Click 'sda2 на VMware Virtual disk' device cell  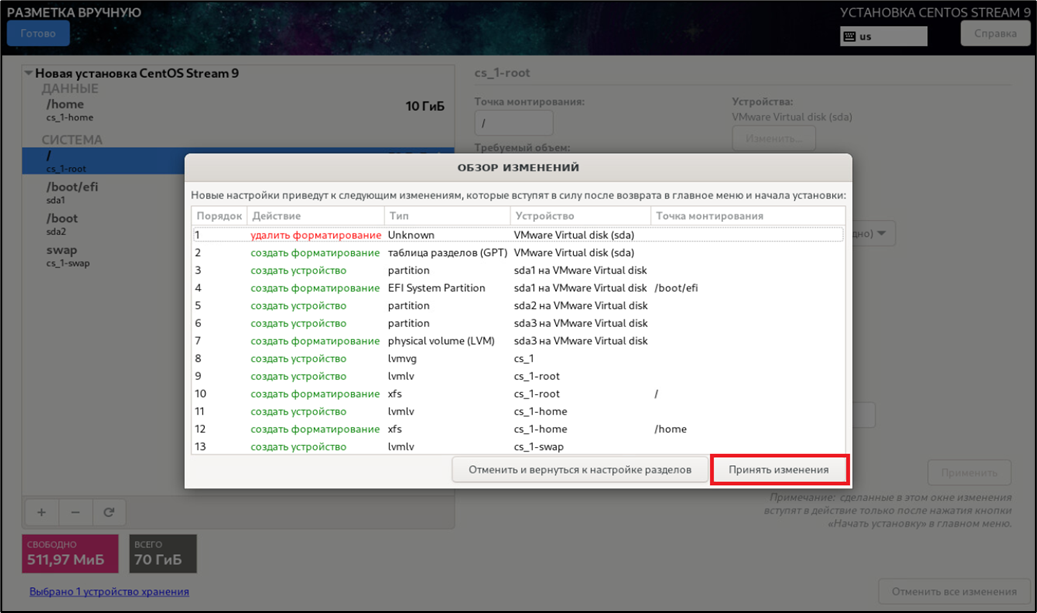click(581, 306)
